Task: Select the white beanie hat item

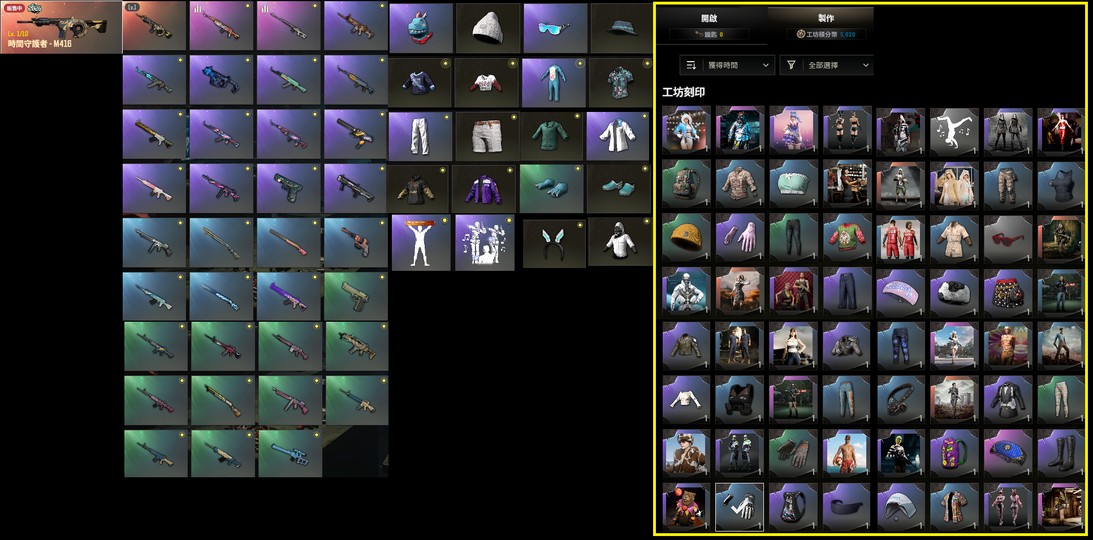Action: click(488, 28)
